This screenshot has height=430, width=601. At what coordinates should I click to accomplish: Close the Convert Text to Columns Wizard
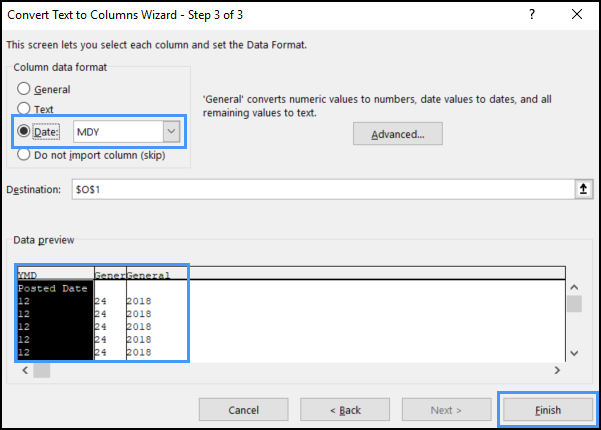(x=576, y=15)
